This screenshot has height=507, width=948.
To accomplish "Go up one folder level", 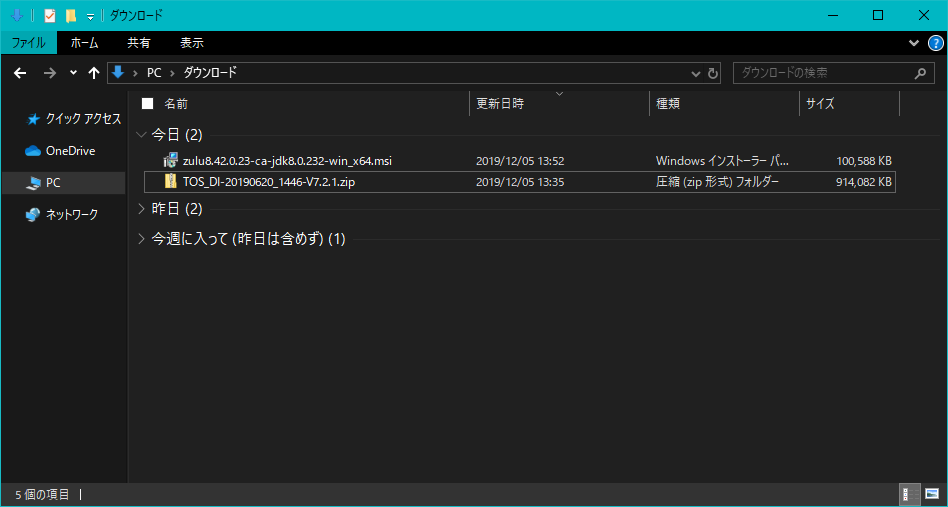I will click(93, 73).
